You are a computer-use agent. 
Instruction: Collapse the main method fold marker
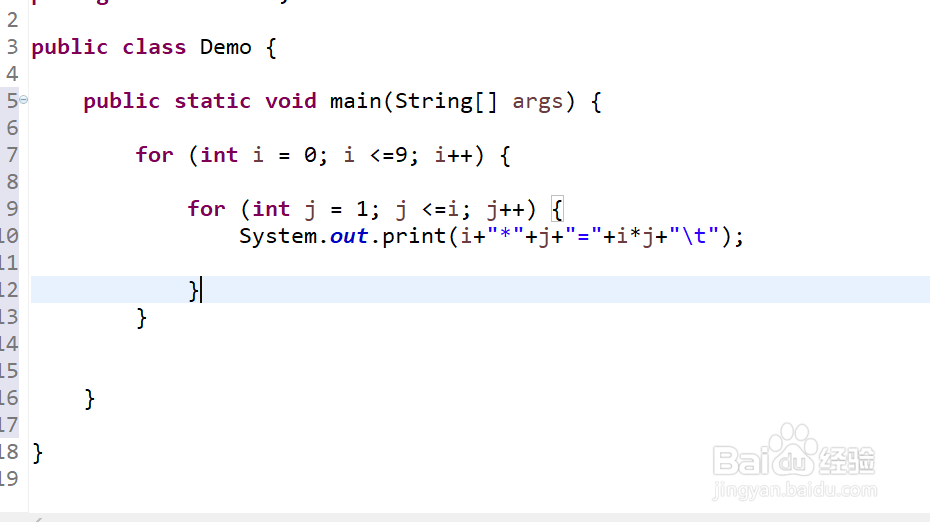coord(24,100)
